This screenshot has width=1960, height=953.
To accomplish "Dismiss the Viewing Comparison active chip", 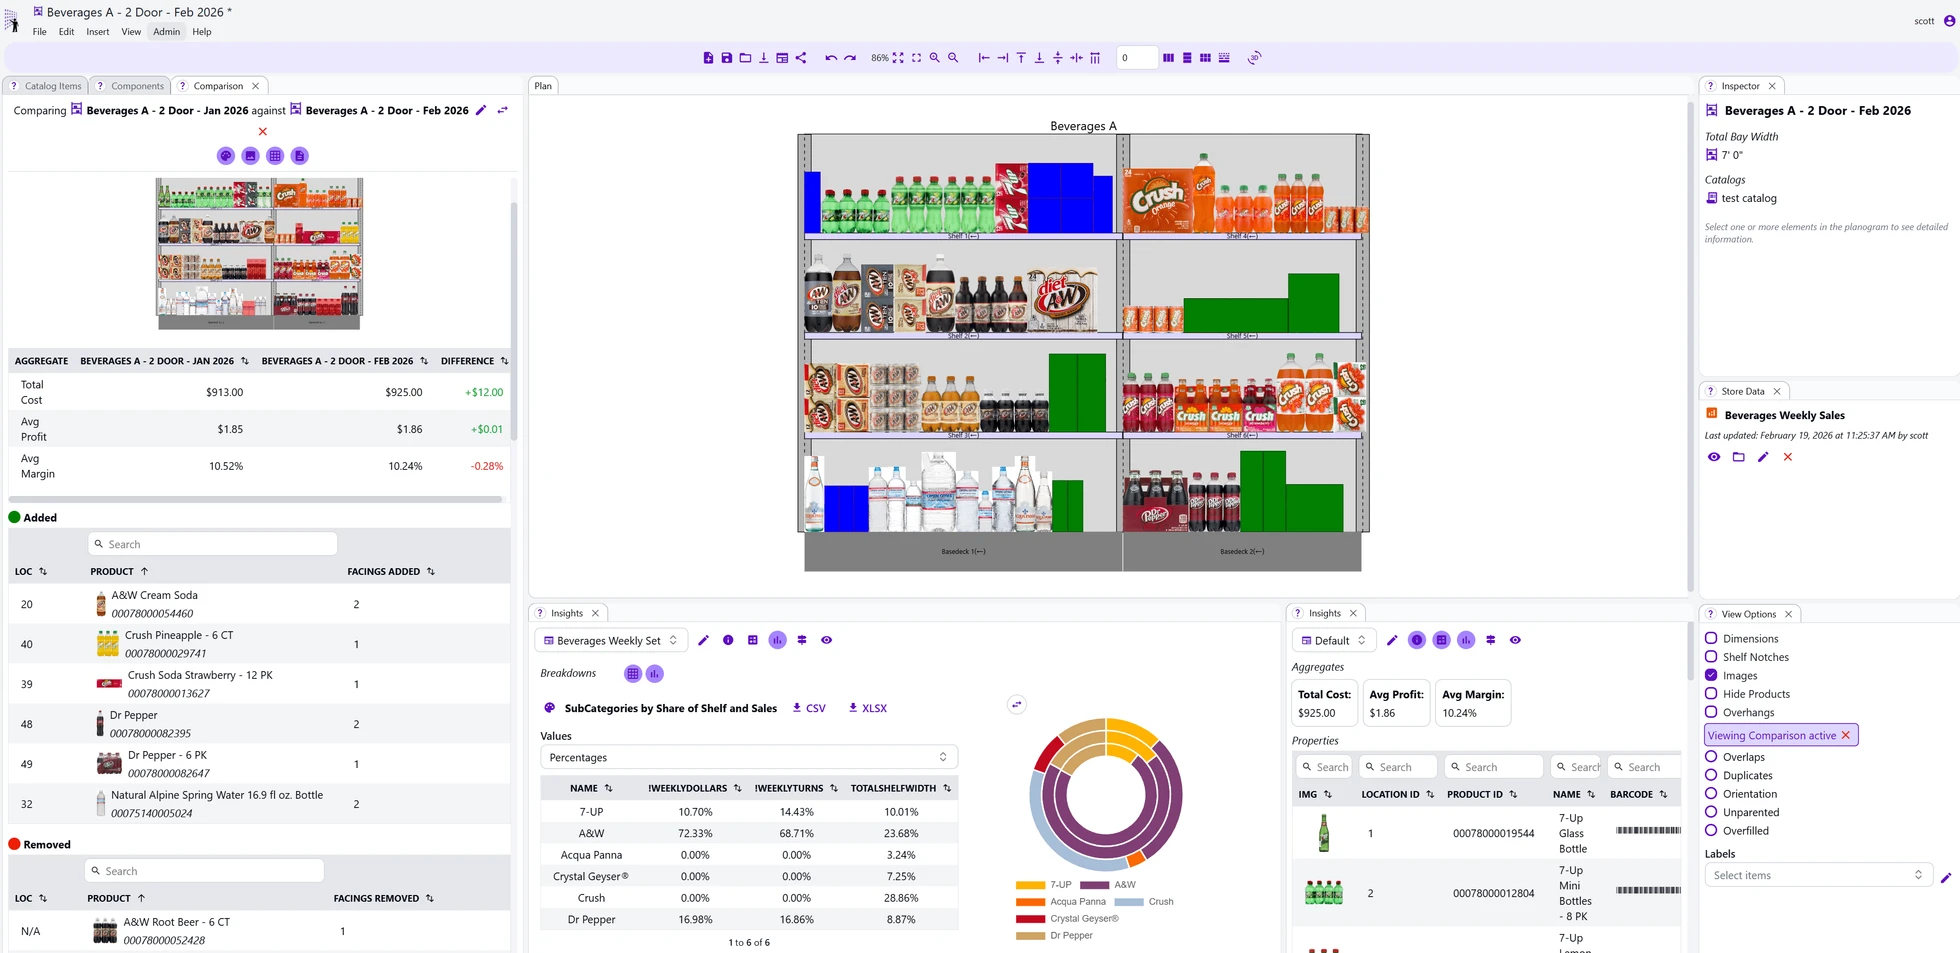I will (x=1846, y=735).
